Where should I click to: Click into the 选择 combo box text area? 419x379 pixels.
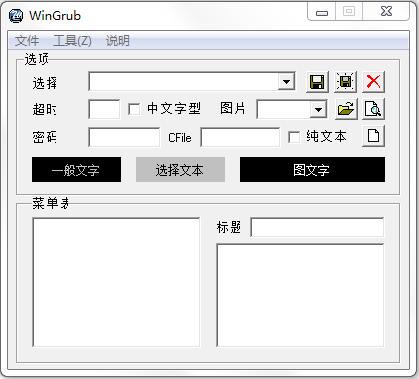(184, 81)
